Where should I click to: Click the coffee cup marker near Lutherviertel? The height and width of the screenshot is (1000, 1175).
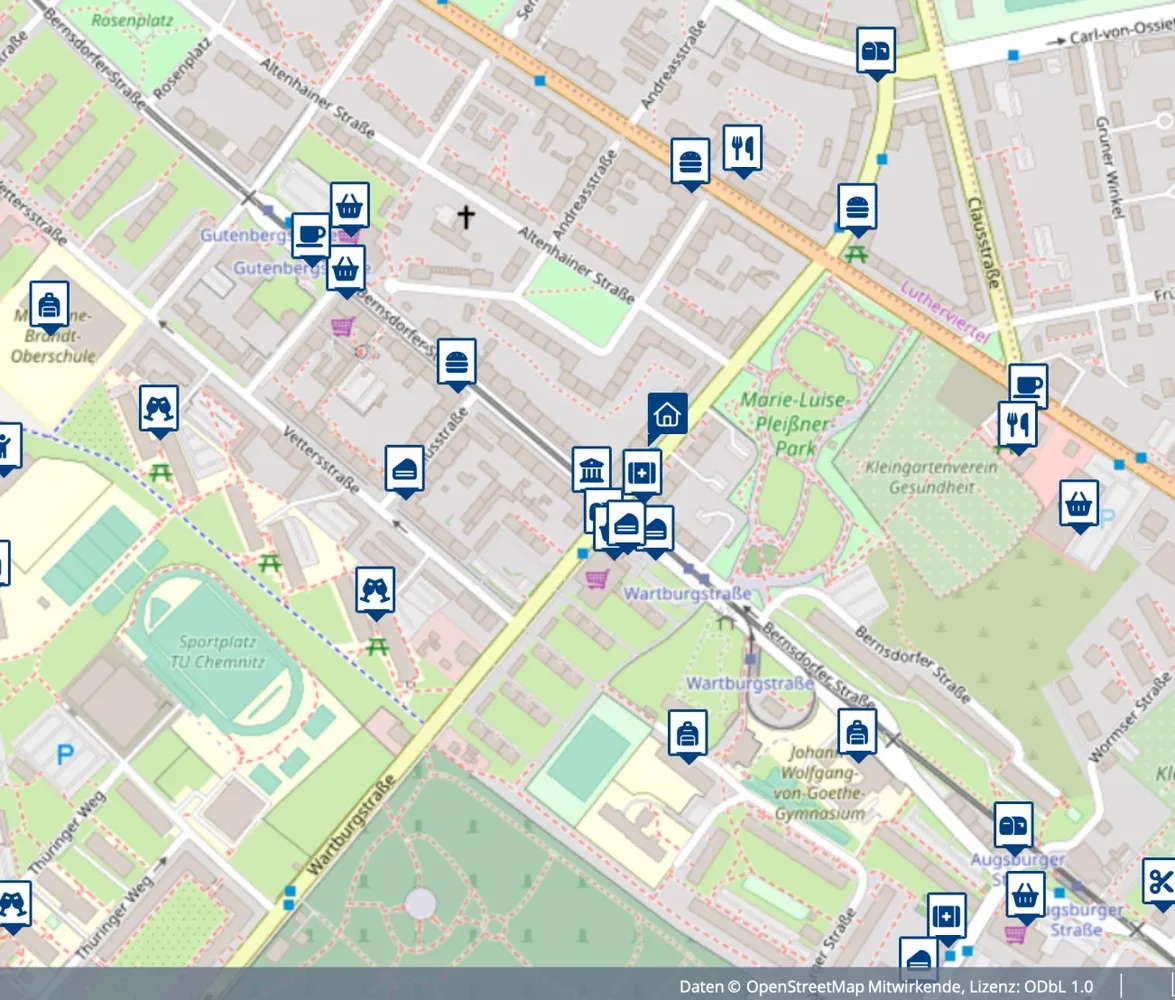pos(1028,385)
